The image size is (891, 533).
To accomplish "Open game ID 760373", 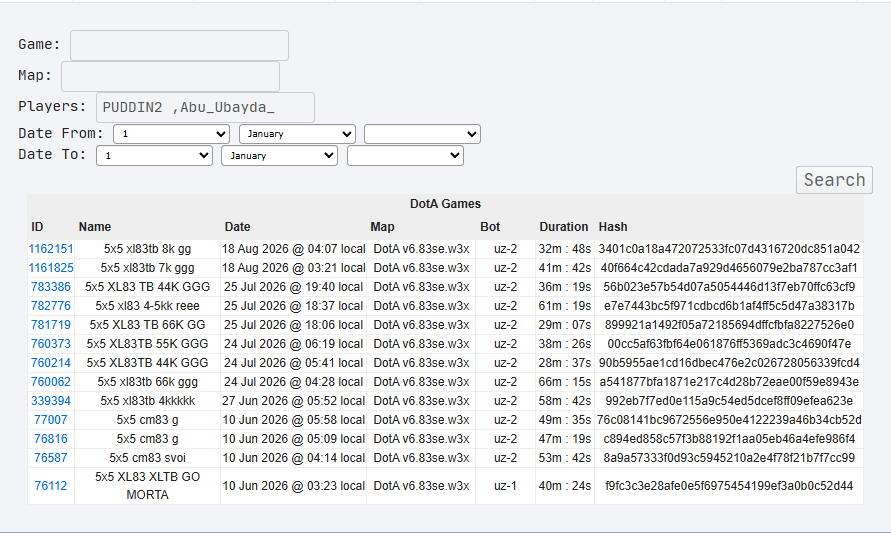I will tap(51, 344).
